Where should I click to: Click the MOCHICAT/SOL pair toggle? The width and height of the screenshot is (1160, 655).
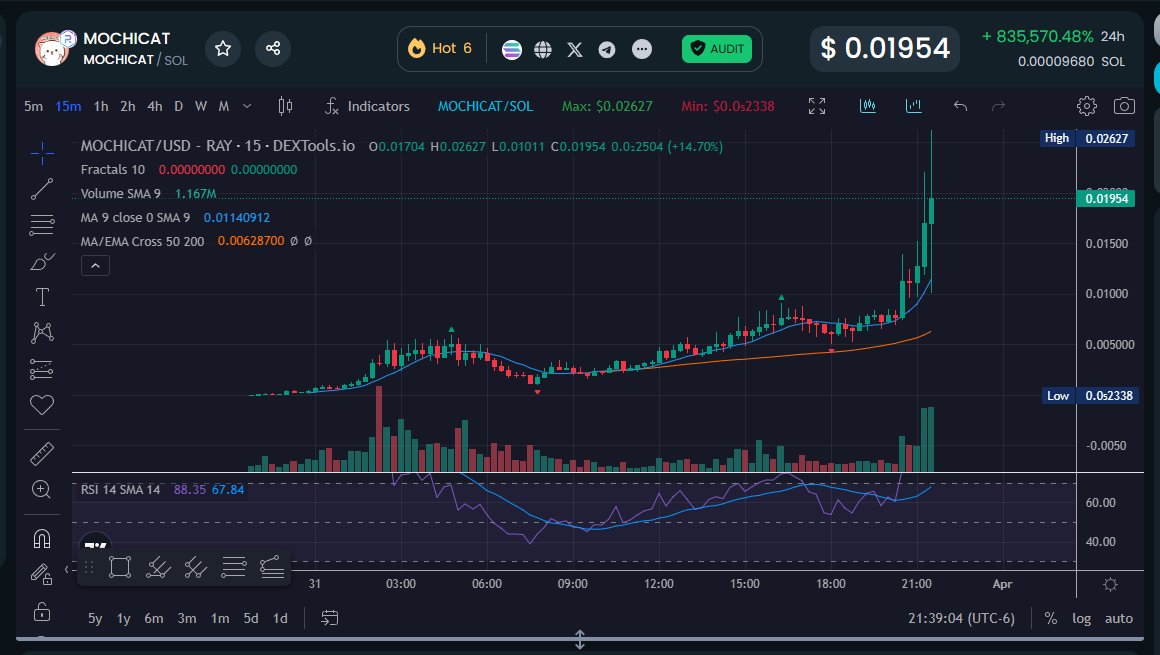coord(485,107)
